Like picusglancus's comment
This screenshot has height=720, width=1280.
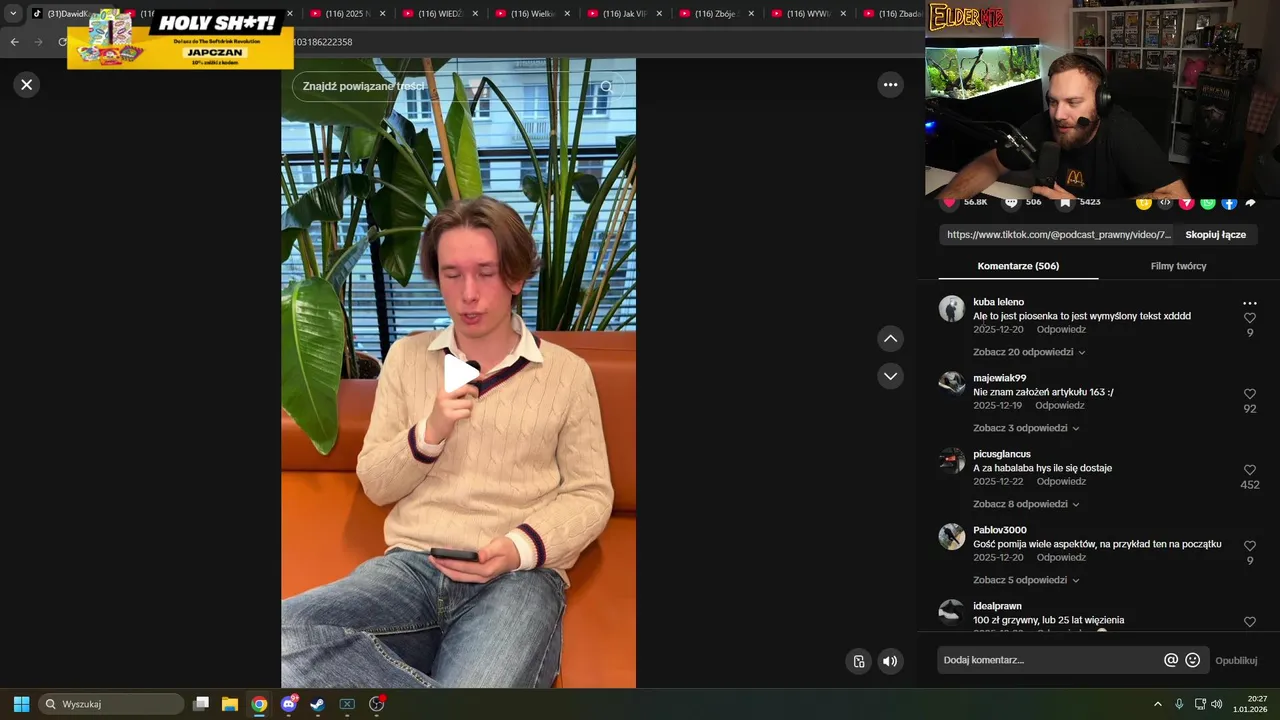1249,470
